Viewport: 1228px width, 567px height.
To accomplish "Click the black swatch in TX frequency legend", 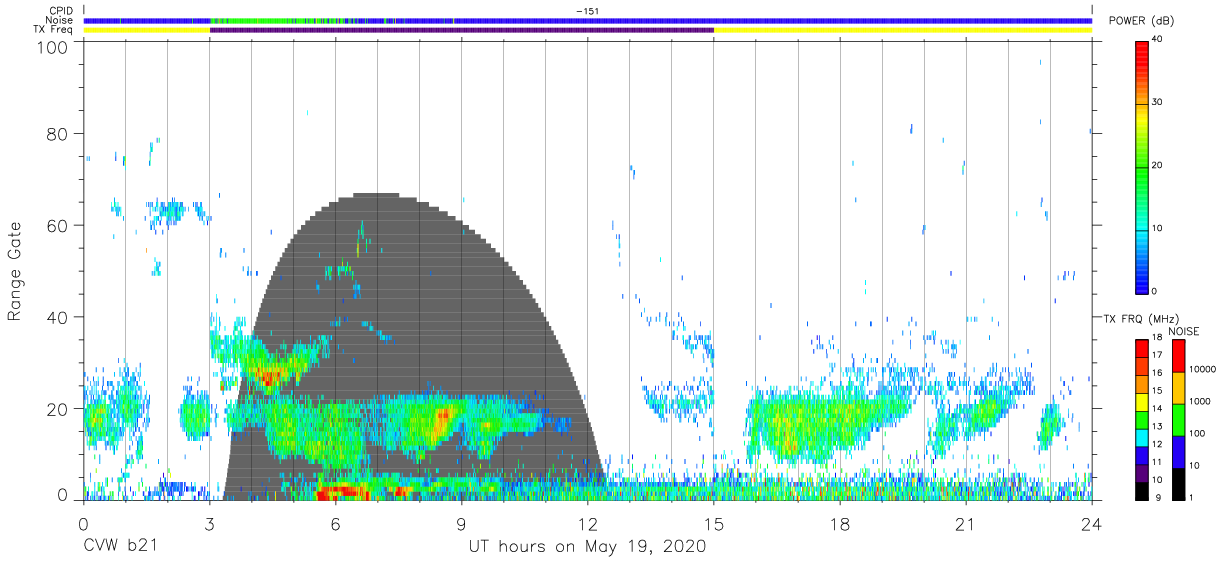I will pos(1141,489).
